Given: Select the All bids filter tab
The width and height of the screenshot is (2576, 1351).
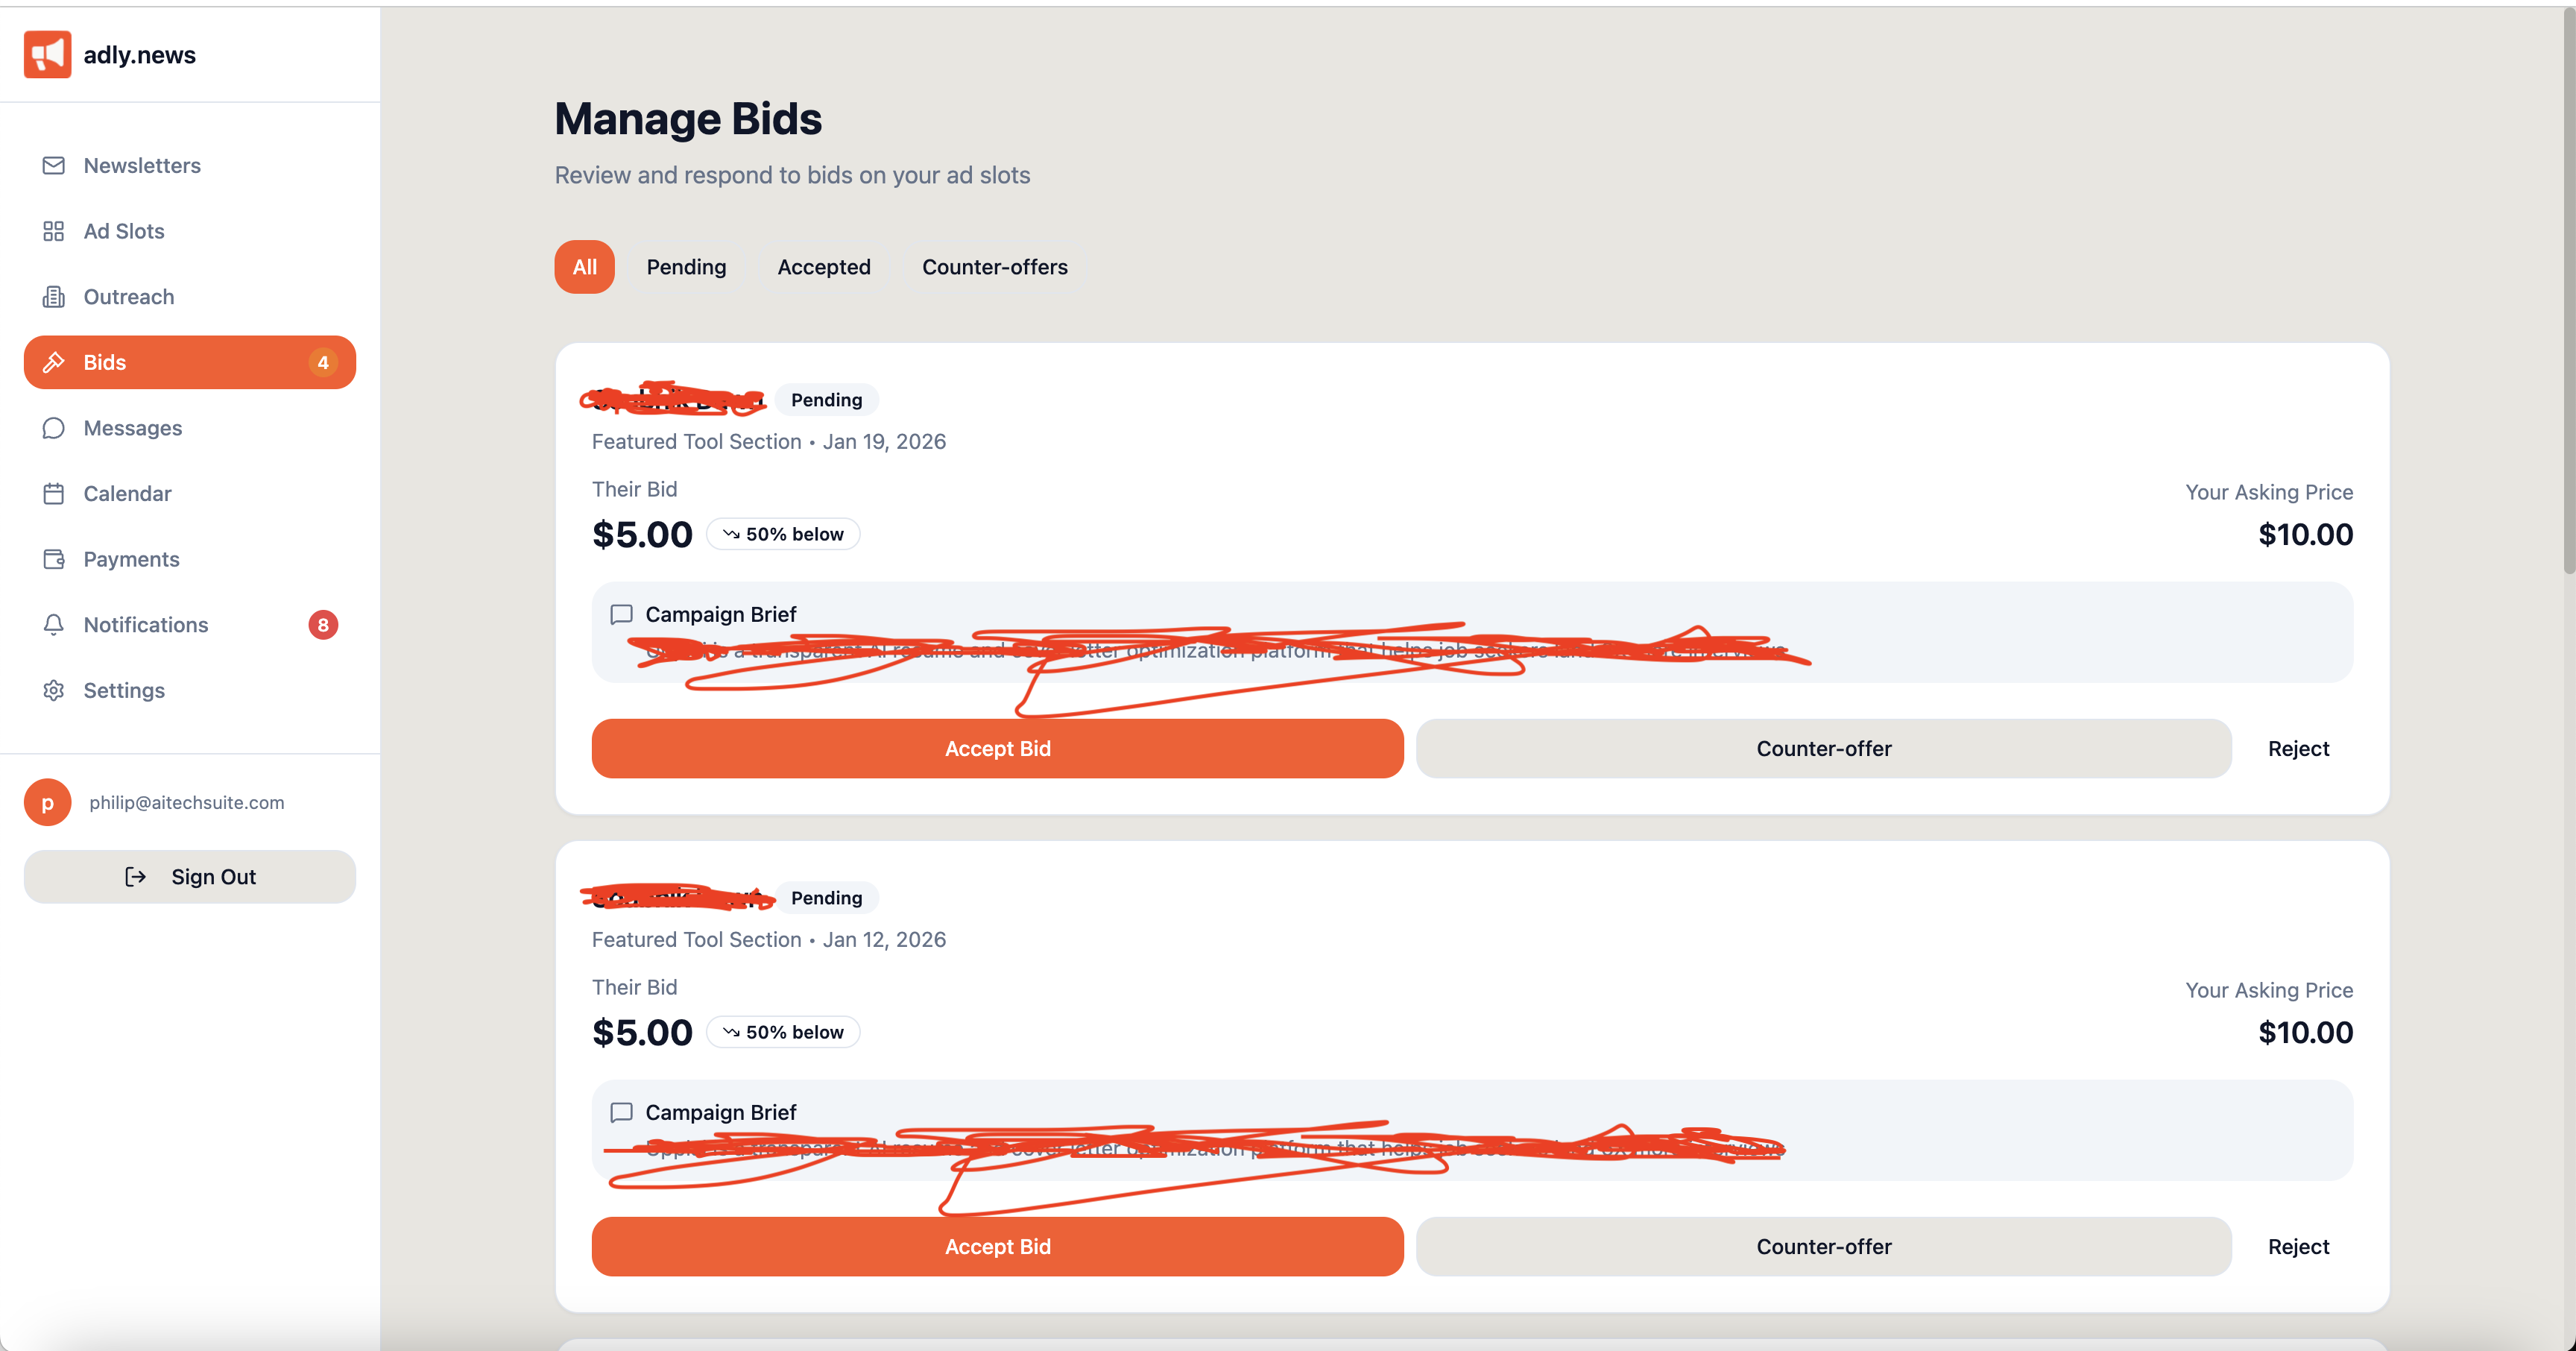Looking at the screenshot, I should [x=584, y=267].
